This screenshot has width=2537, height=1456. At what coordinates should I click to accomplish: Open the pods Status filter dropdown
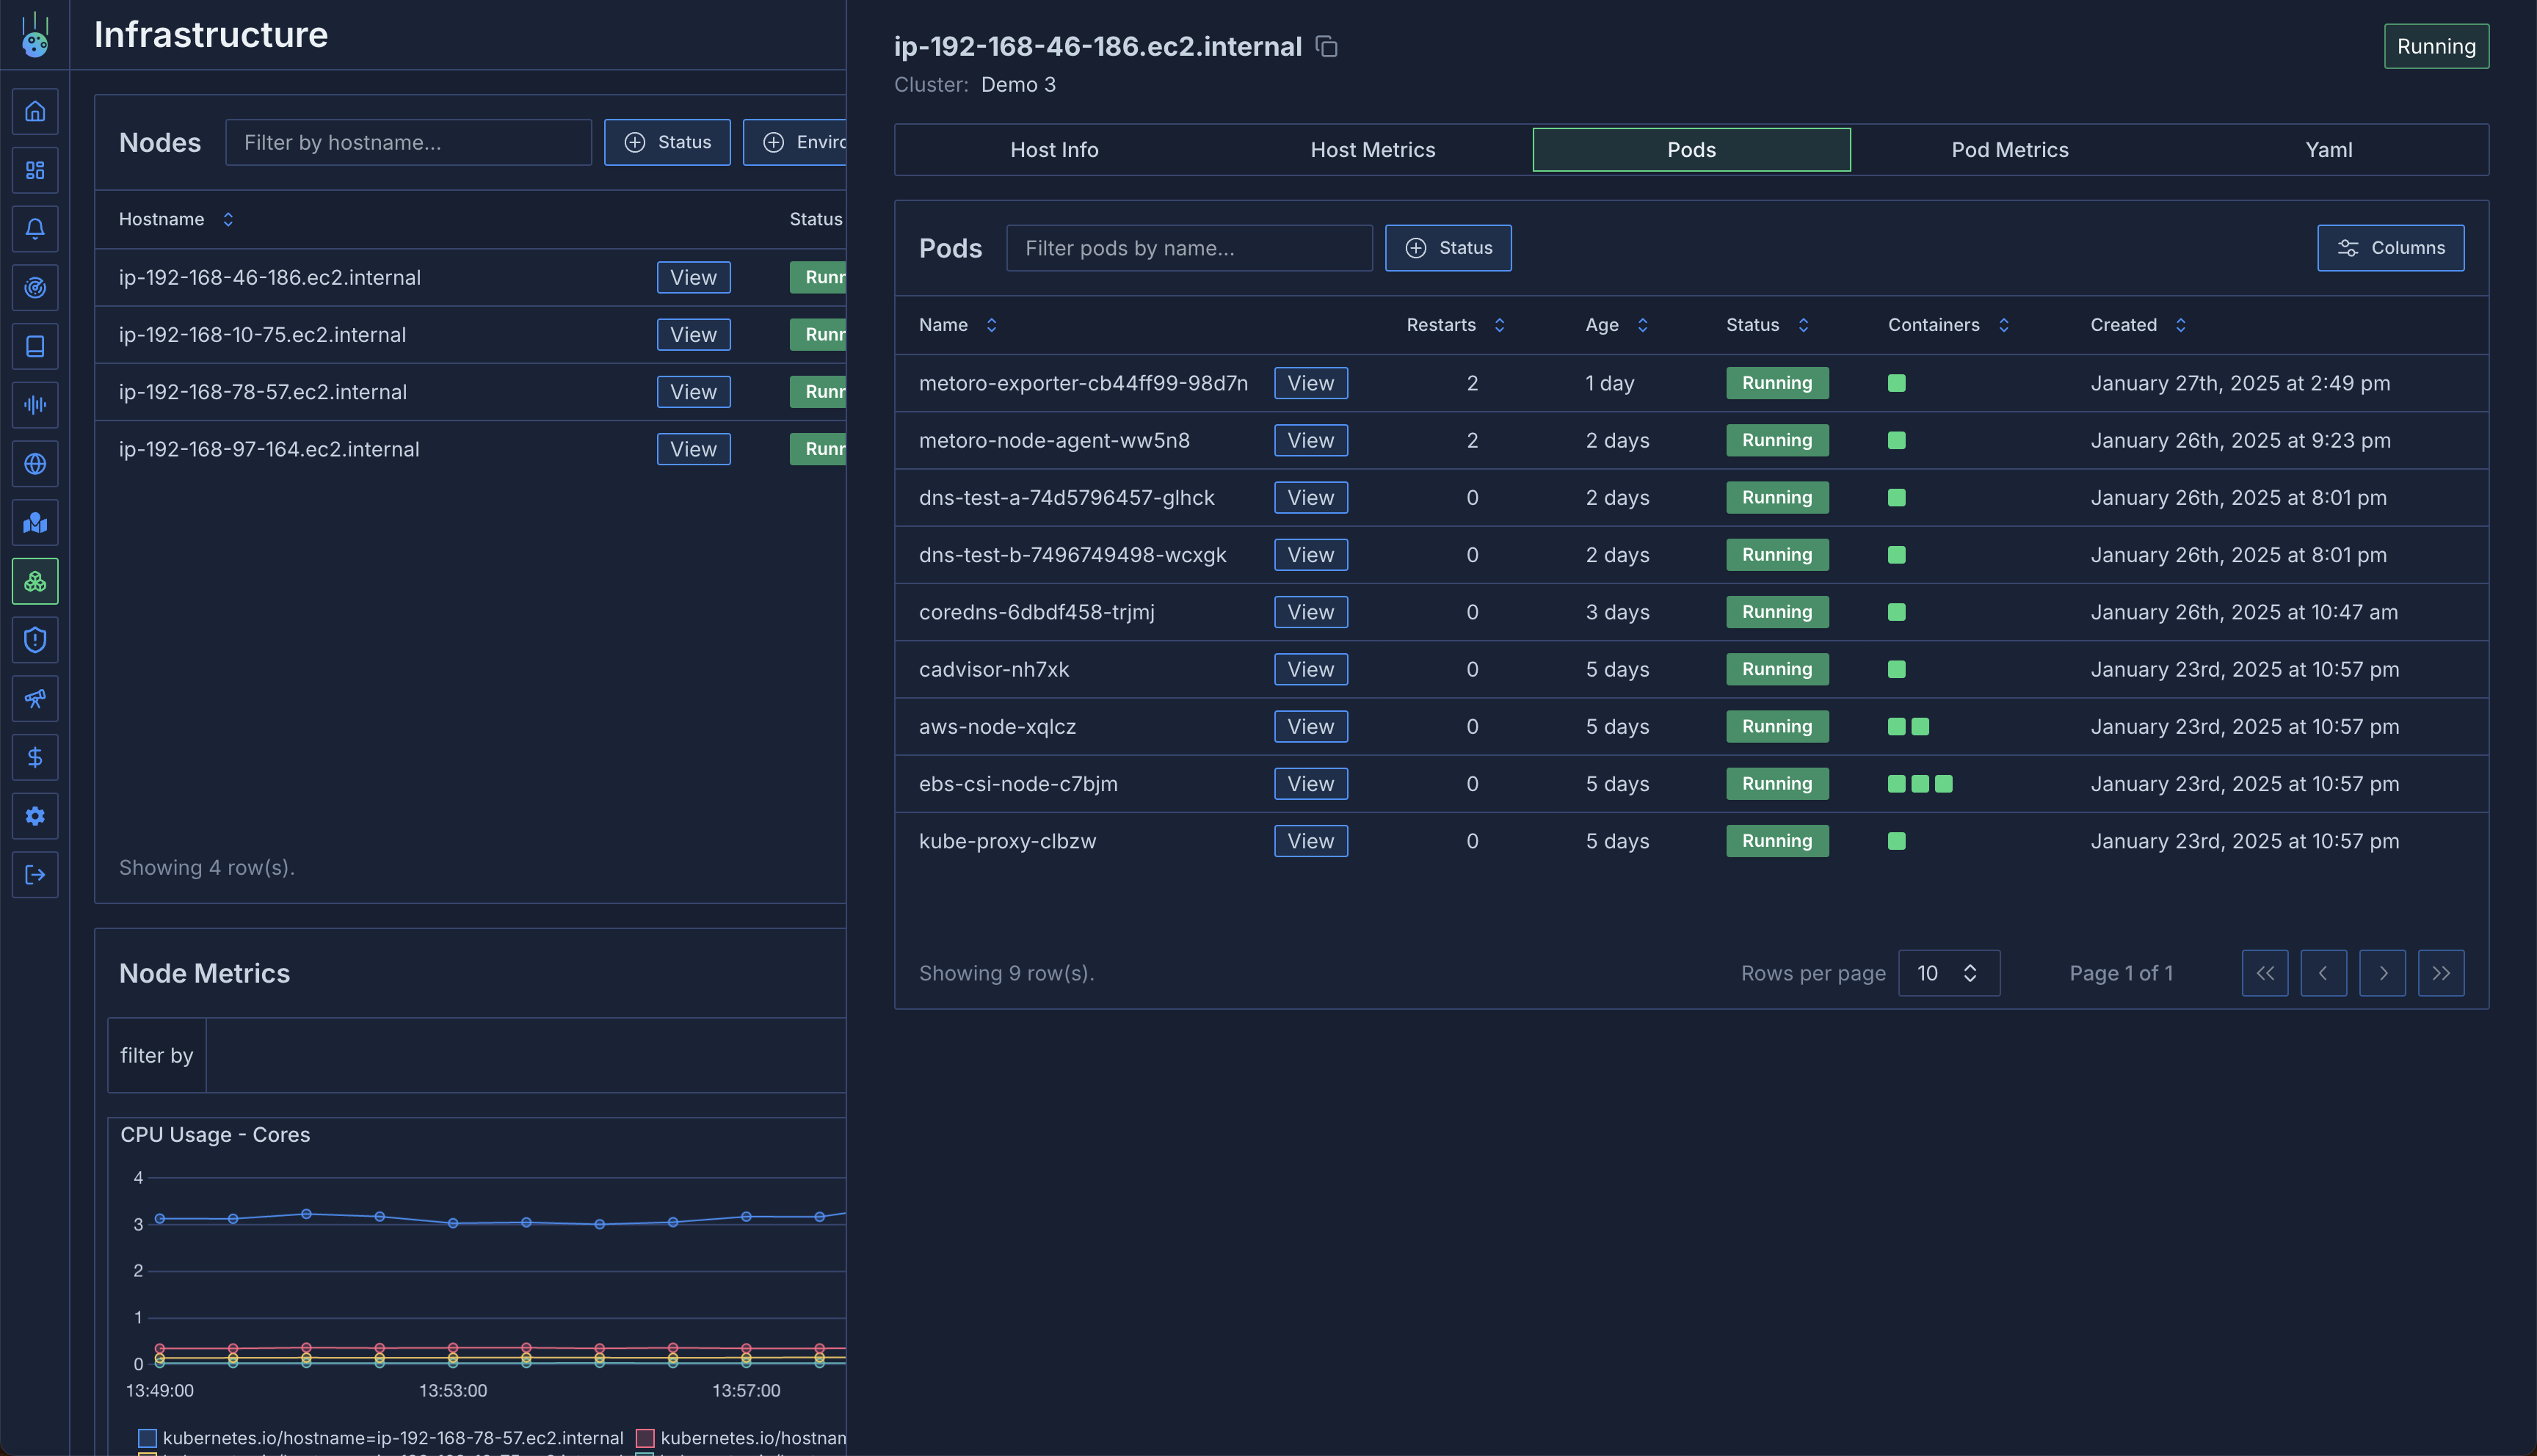coord(1447,248)
